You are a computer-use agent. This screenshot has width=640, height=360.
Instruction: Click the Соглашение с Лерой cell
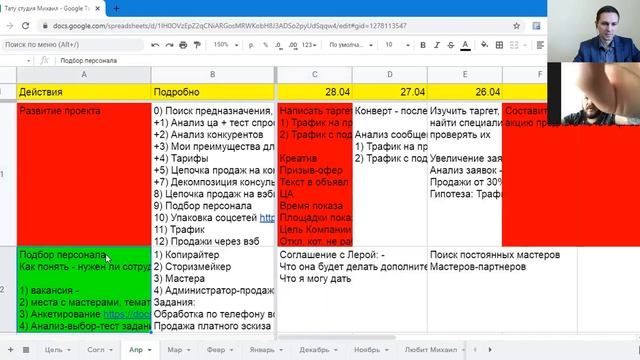point(352,290)
